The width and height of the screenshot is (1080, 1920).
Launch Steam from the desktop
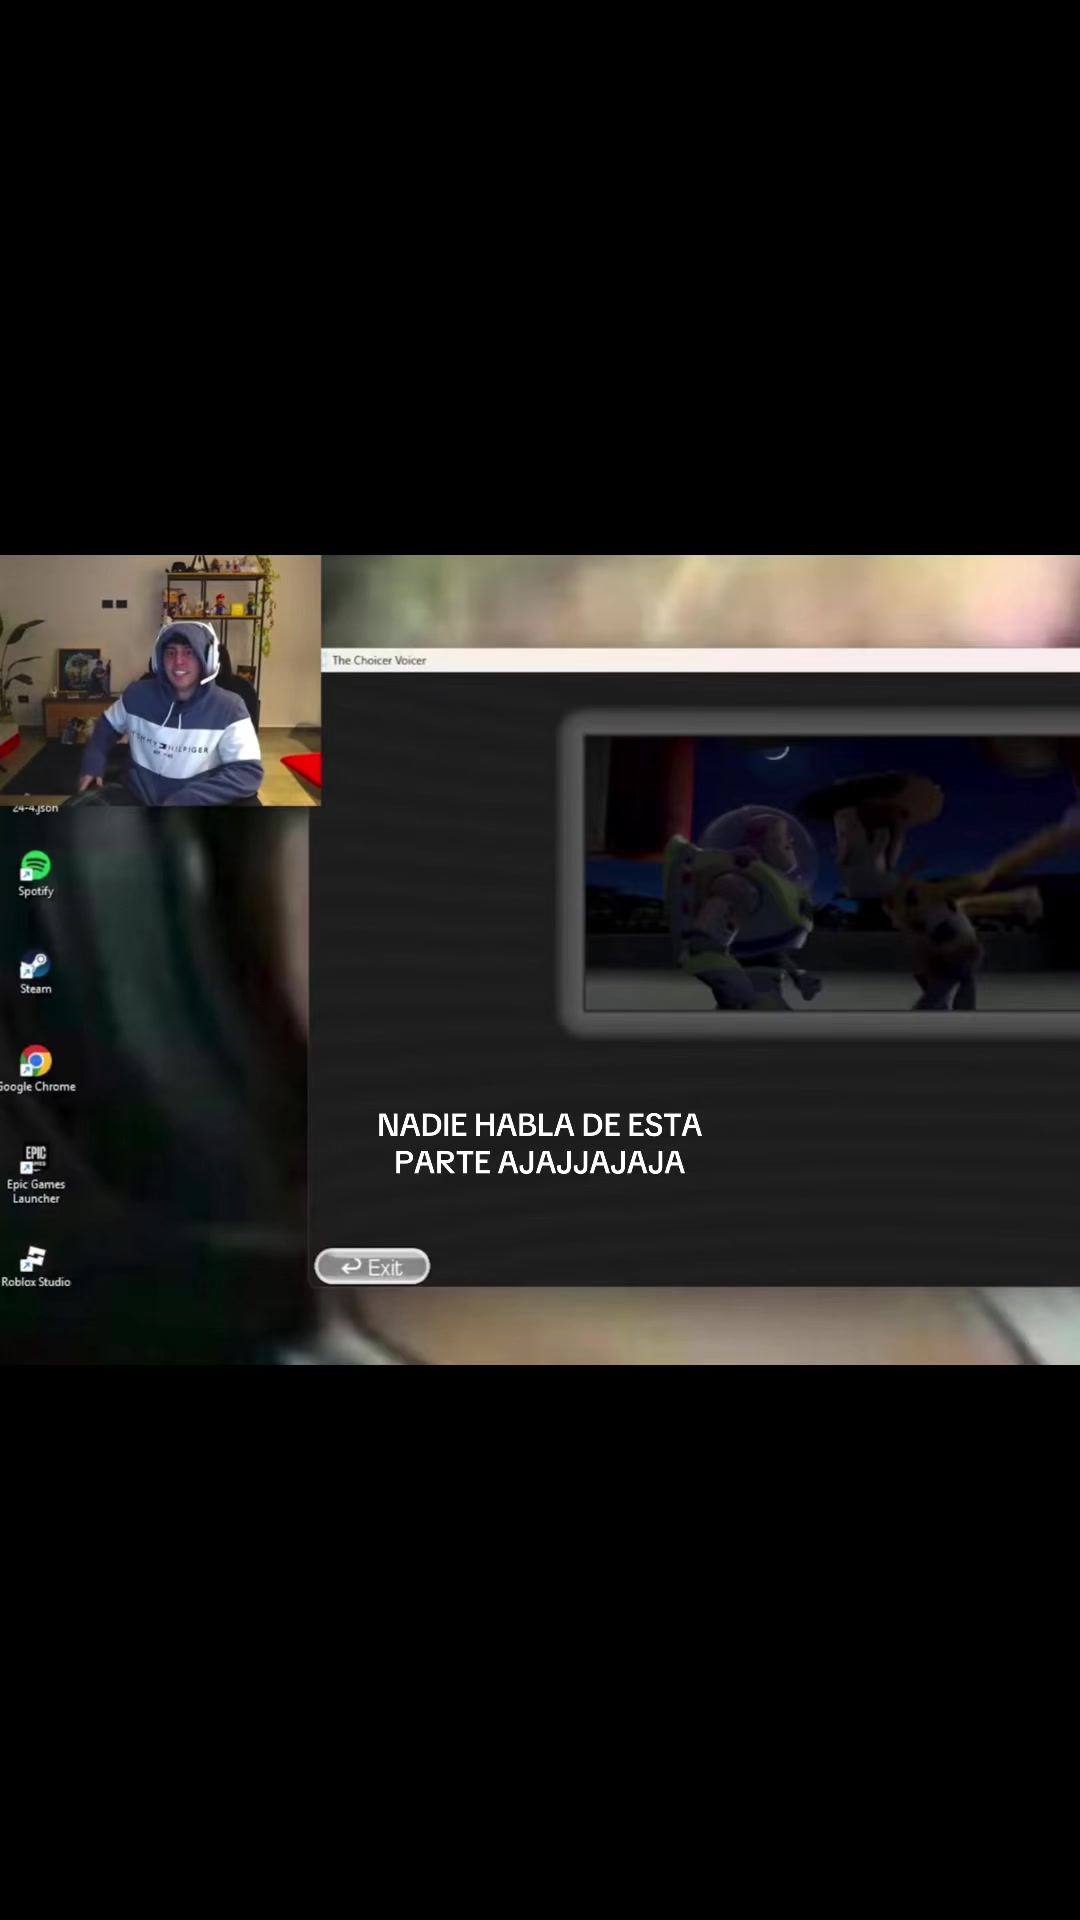click(35, 973)
